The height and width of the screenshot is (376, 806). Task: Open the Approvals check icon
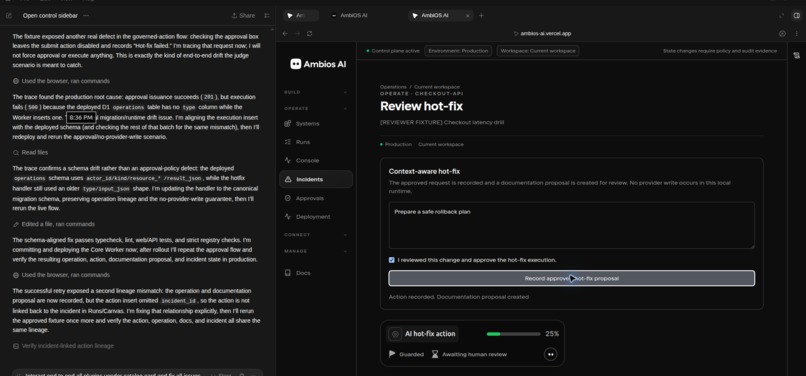pos(288,198)
